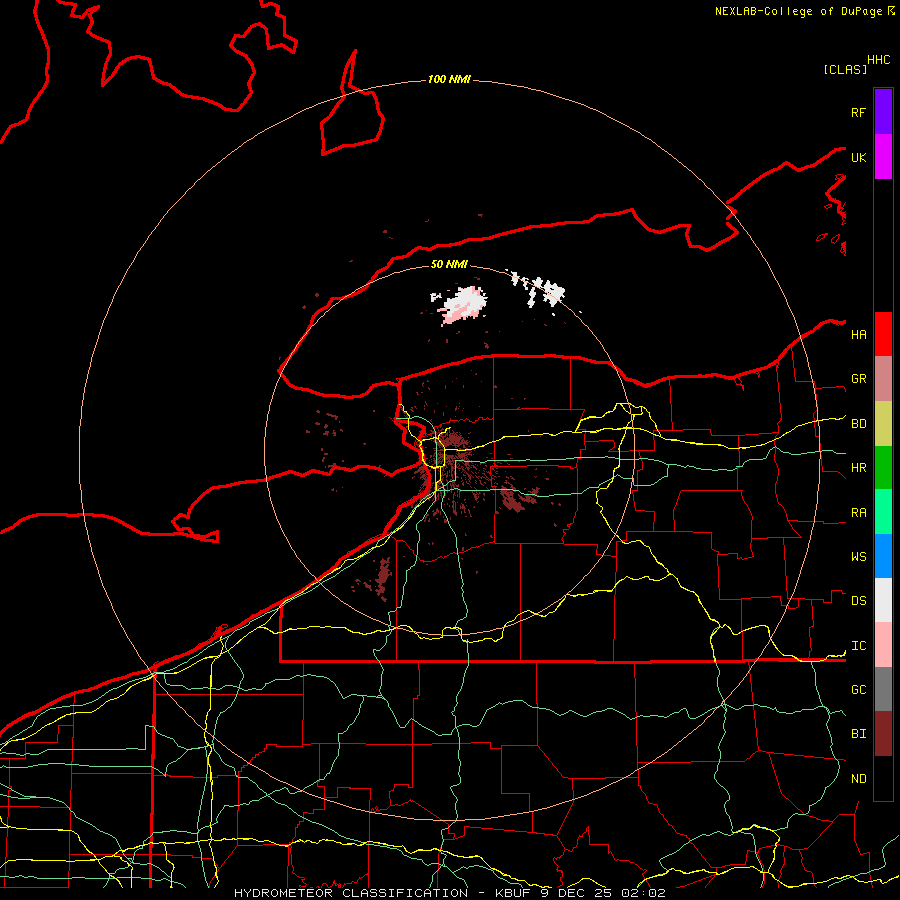Pick the HR green legend swatch
Viewport: 900px width, 900px height.
coord(883,467)
